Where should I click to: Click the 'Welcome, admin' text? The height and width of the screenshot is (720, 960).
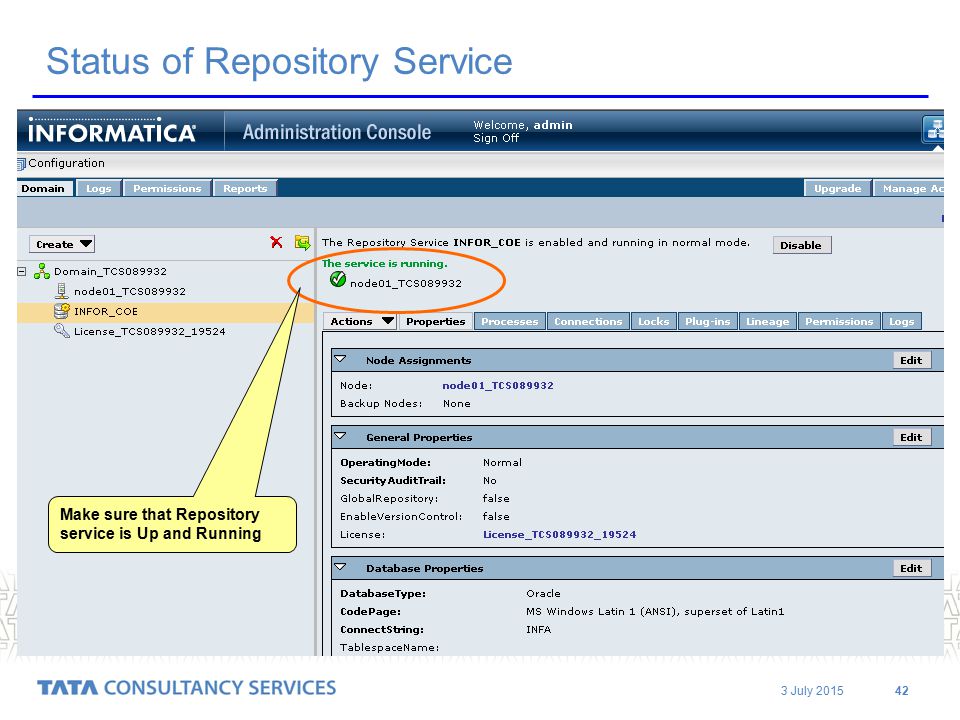point(523,125)
